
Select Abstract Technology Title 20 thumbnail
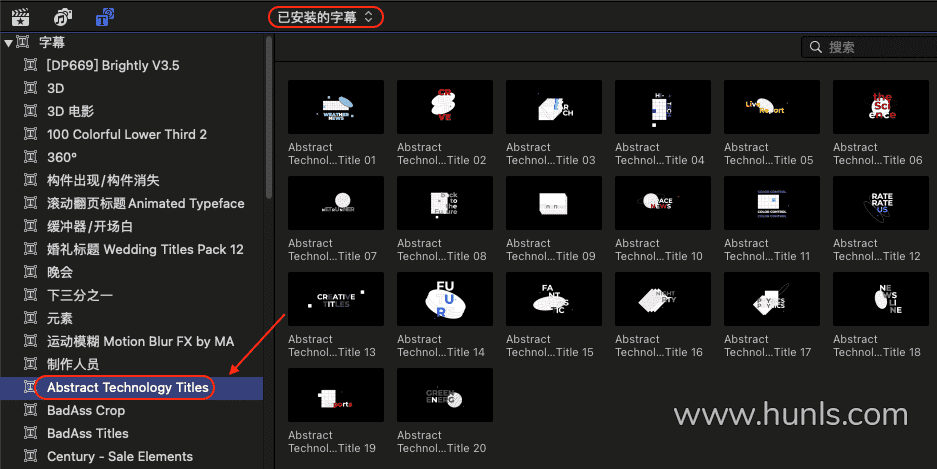pos(445,395)
